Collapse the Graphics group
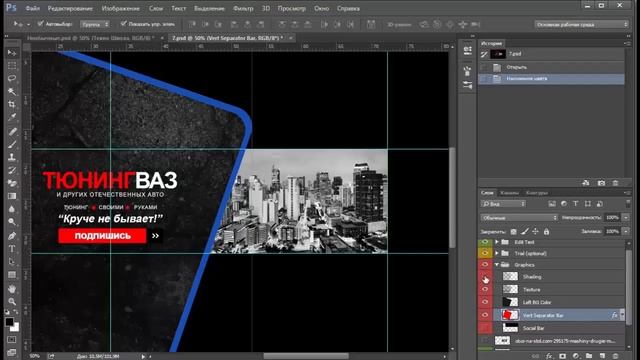The image size is (640, 360). coord(497,264)
